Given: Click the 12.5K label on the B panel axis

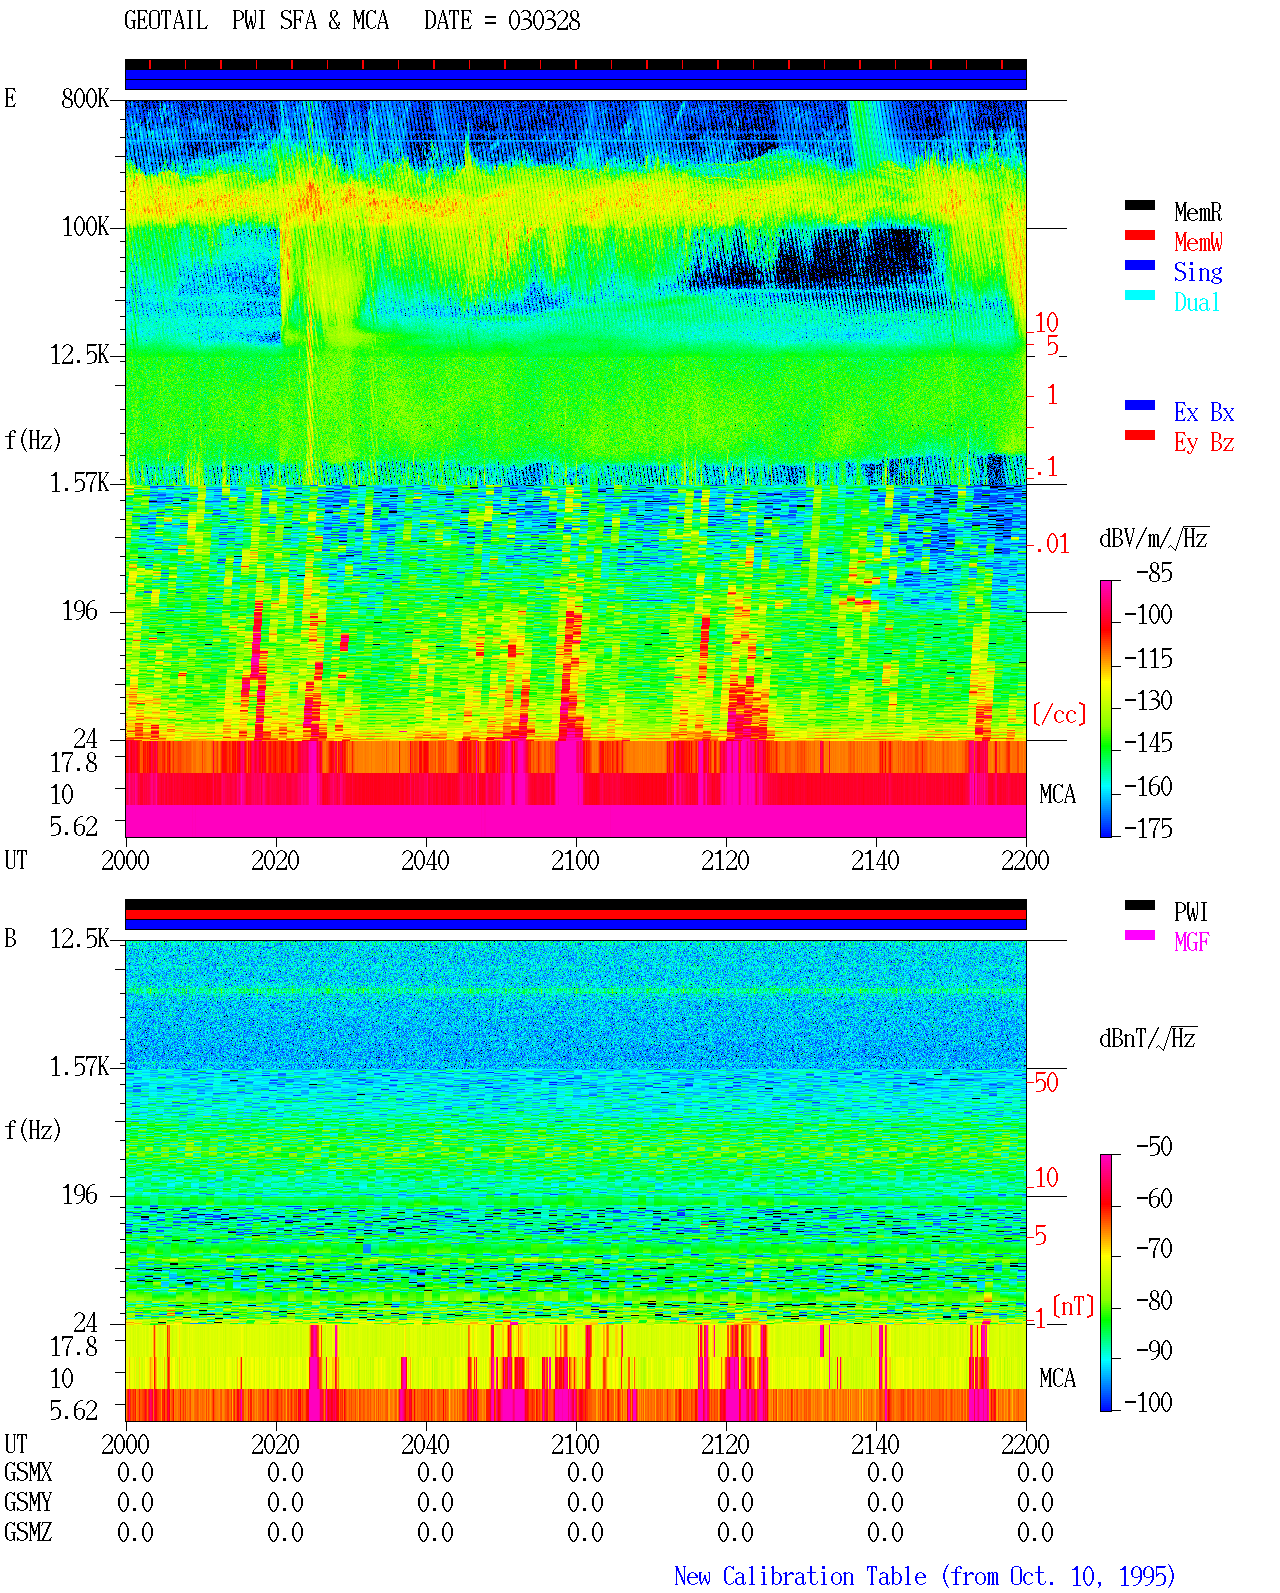Looking at the screenshot, I should click(x=80, y=939).
